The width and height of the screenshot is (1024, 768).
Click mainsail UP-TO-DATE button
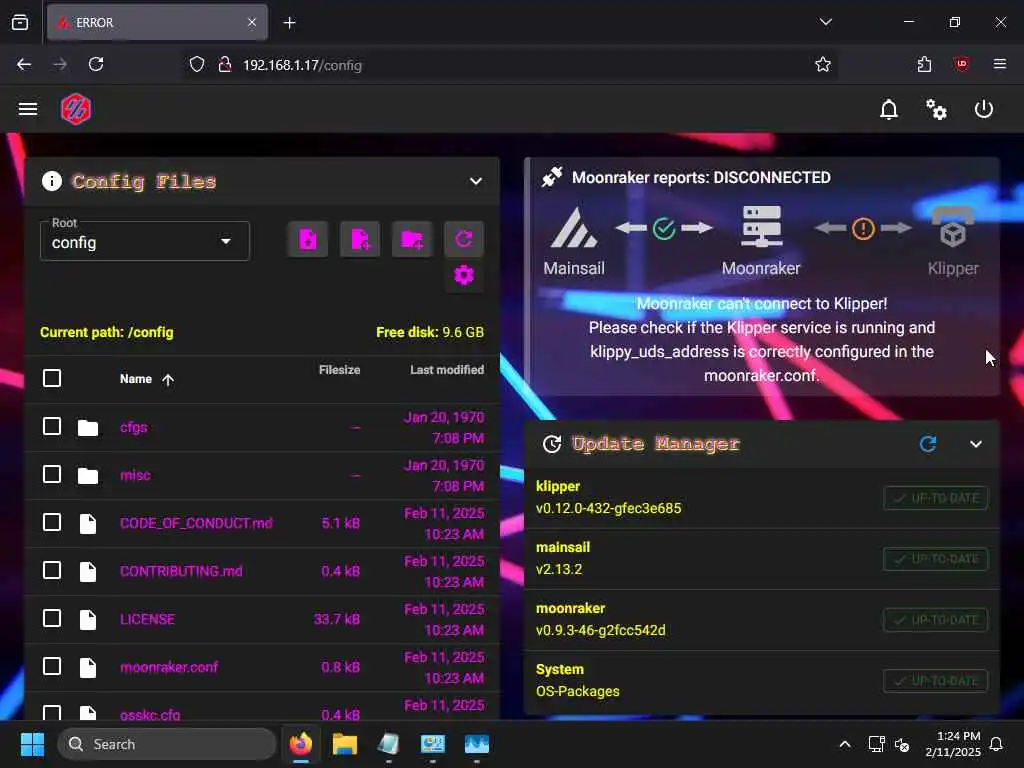pyautogui.click(x=935, y=559)
